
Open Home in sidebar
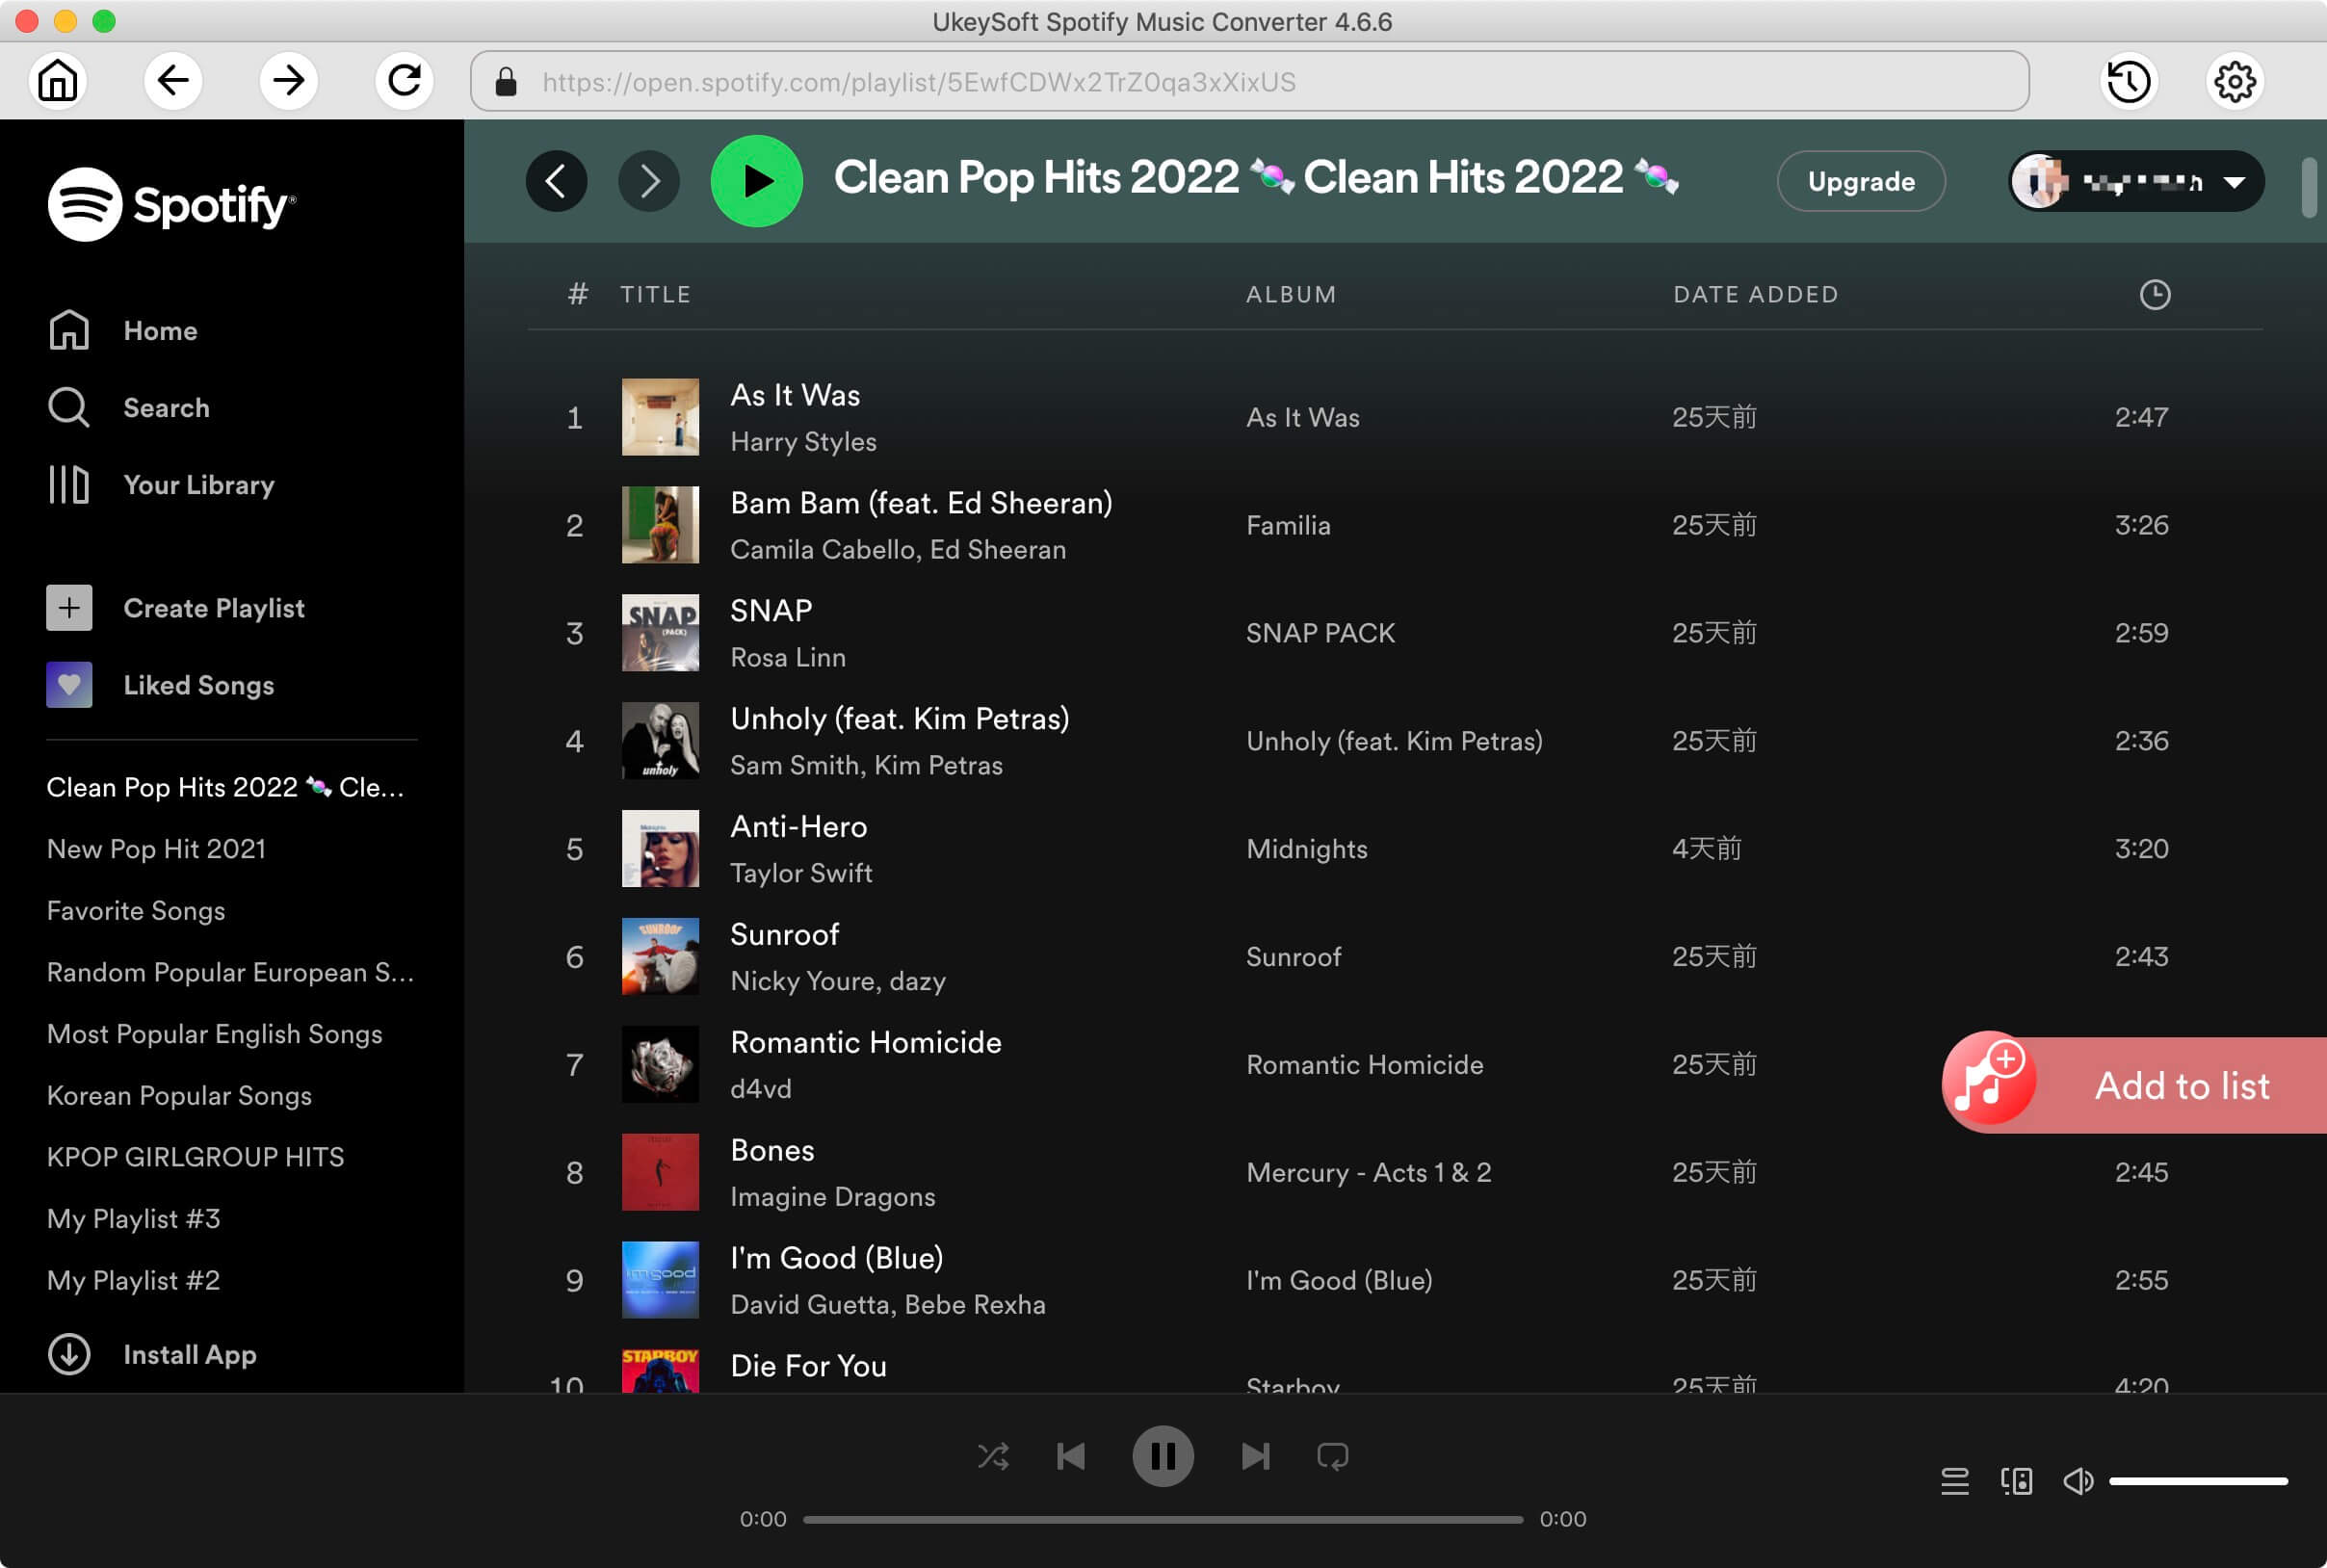[159, 330]
